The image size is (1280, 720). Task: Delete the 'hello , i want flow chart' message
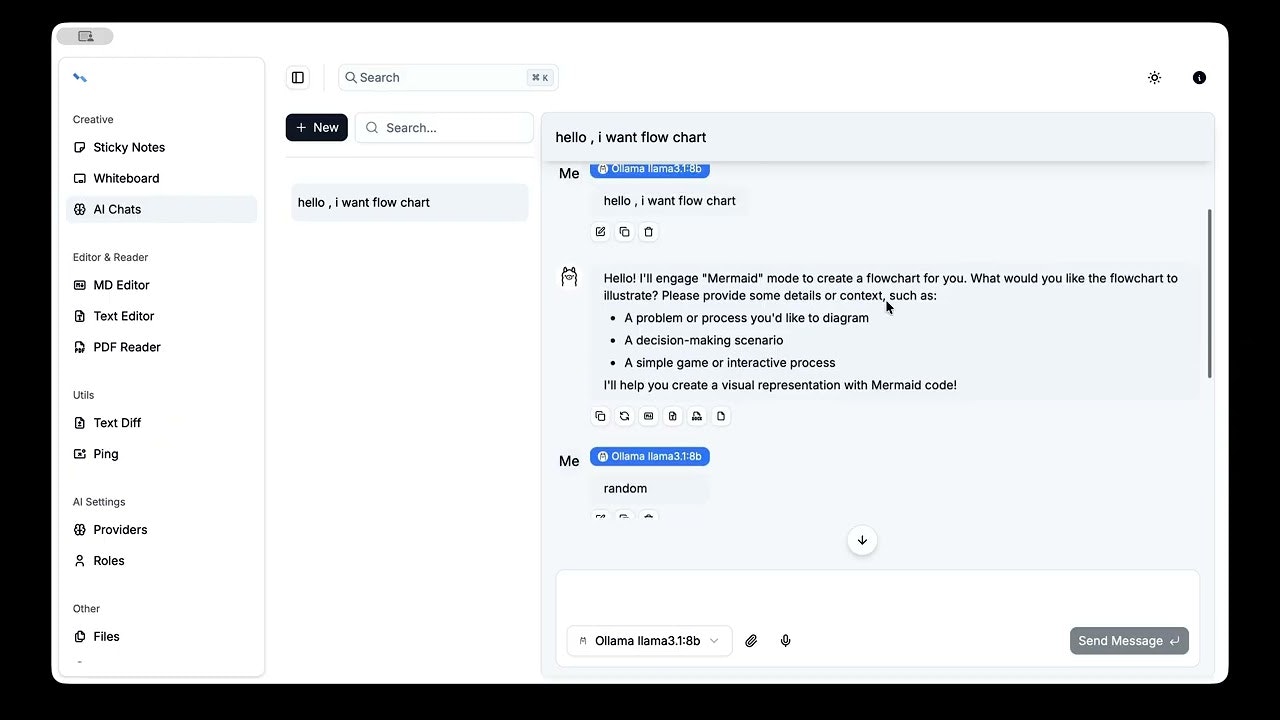pyautogui.click(x=648, y=232)
